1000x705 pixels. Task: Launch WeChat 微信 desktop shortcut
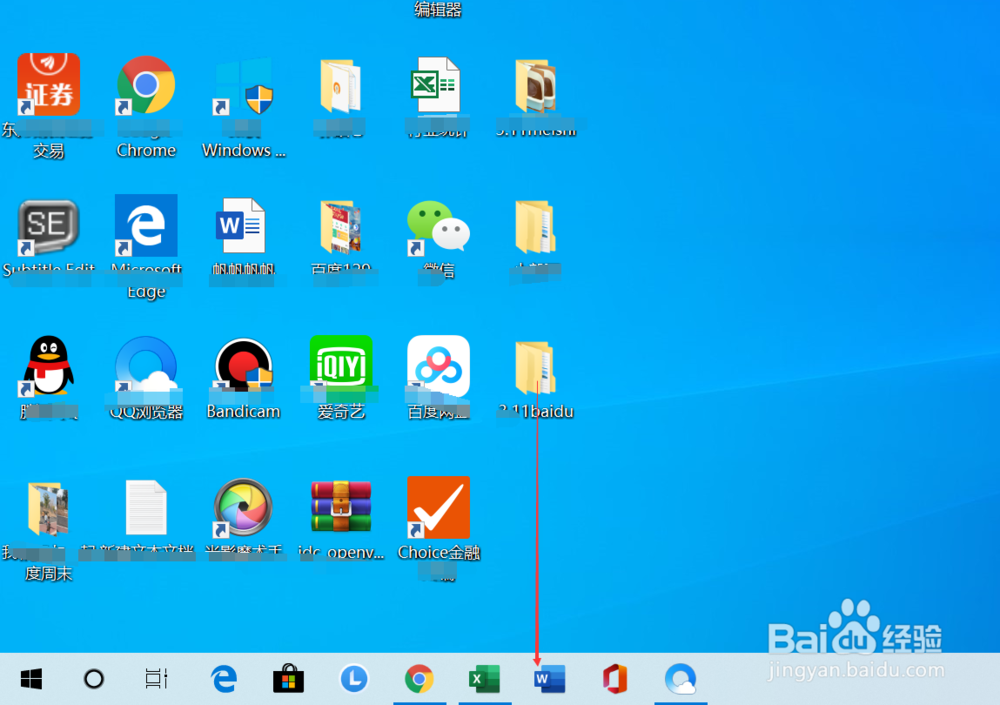[x=438, y=227]
